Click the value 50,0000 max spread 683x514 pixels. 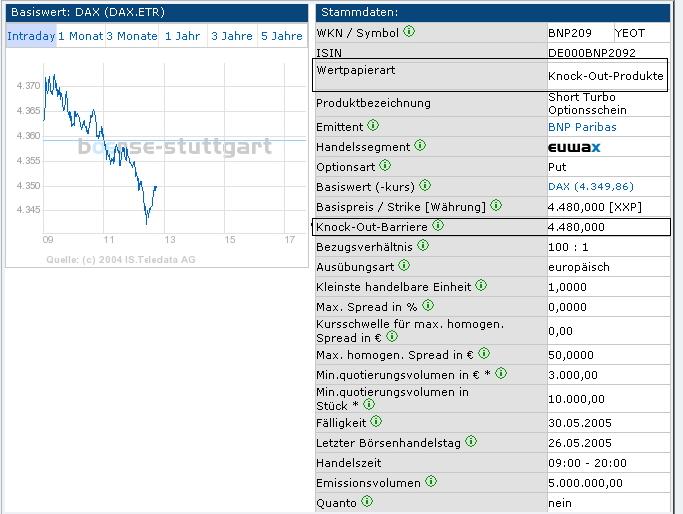tap(571, 355)
